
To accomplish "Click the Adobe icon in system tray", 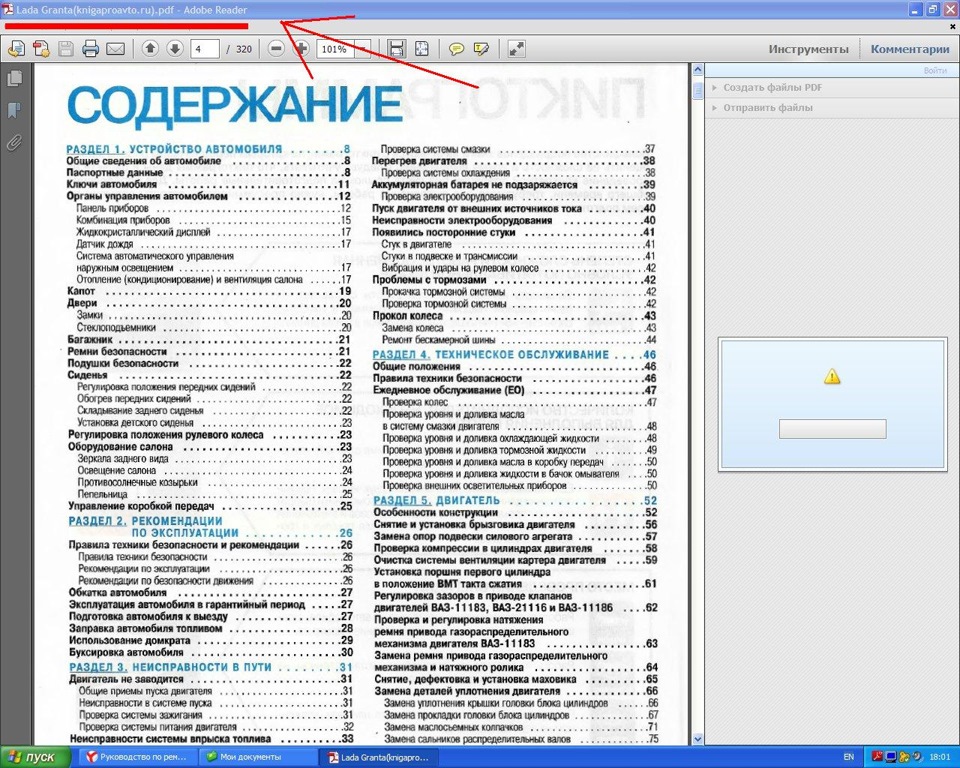I will (877, 757).
